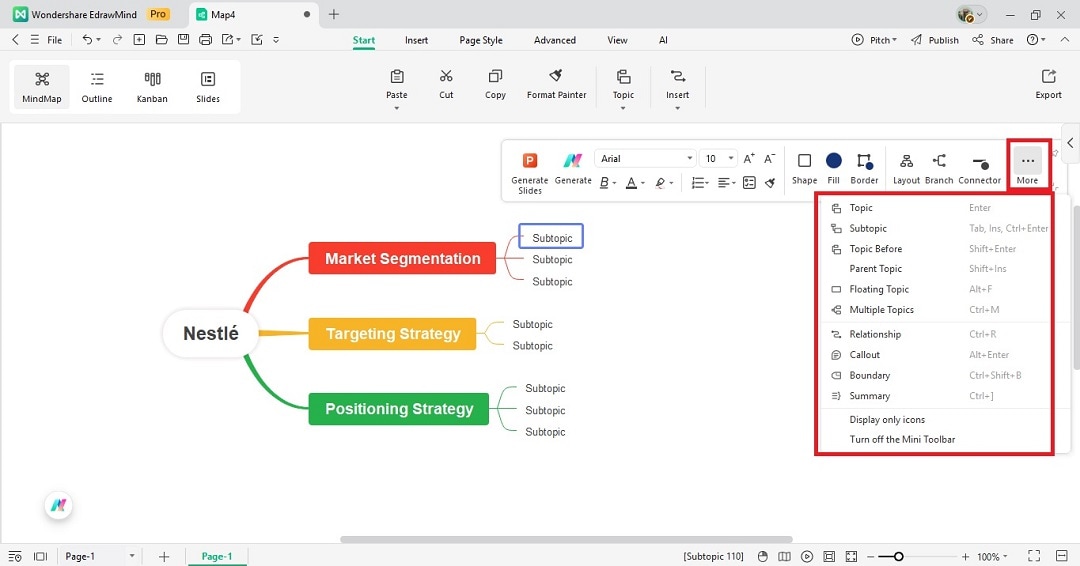The height and width of the screenshot is (566, 1080).
Task: Open the Branch style options
Action: 939,169
